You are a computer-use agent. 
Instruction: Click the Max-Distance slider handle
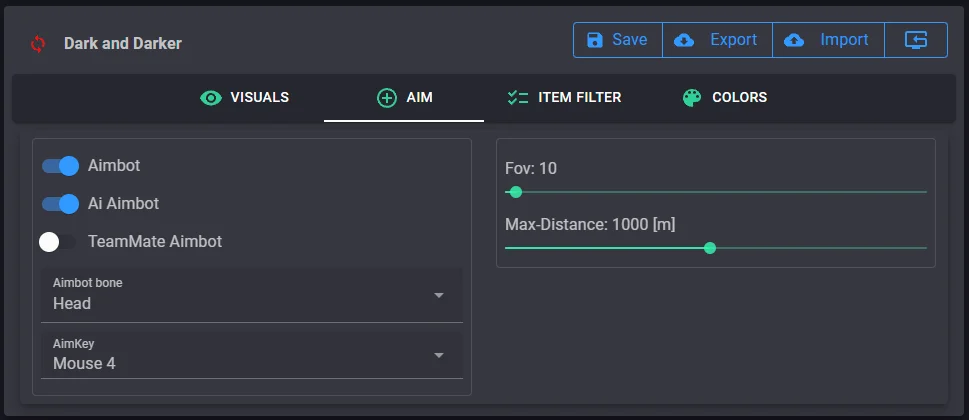click(710, 248)
